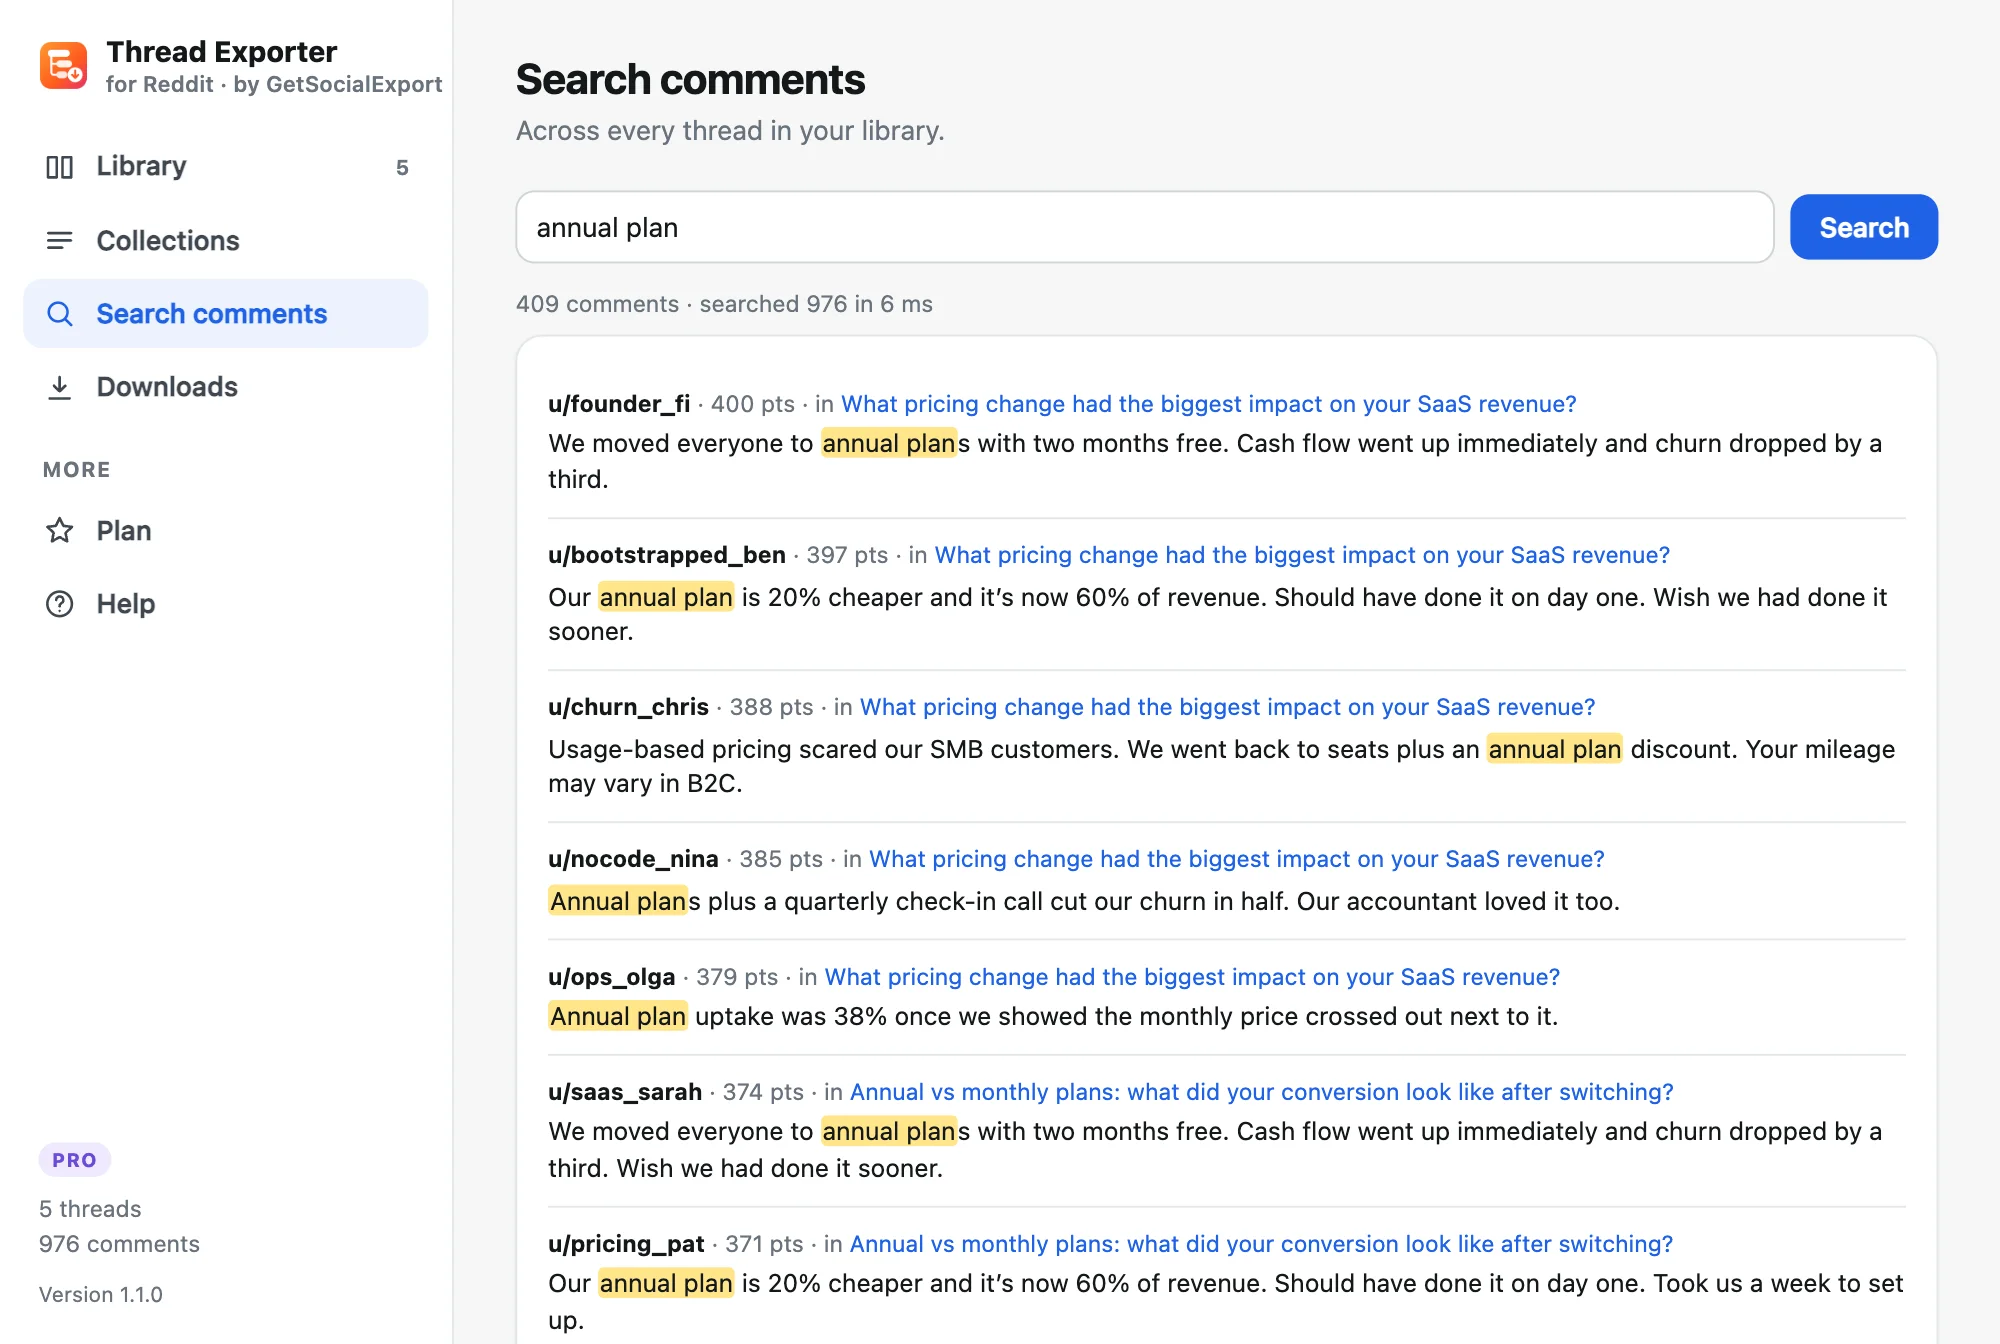
Task: Open the Plan page
Action: pyautogui.click(x=226, y=531)
